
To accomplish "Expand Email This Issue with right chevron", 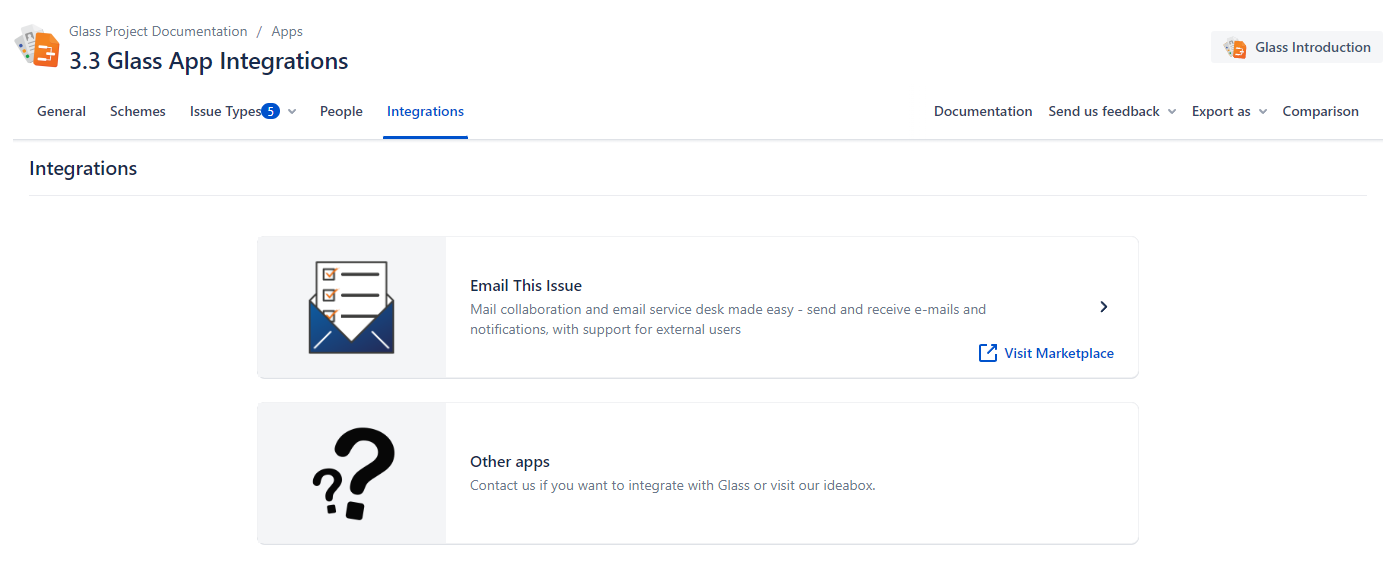I will 1103,307.
